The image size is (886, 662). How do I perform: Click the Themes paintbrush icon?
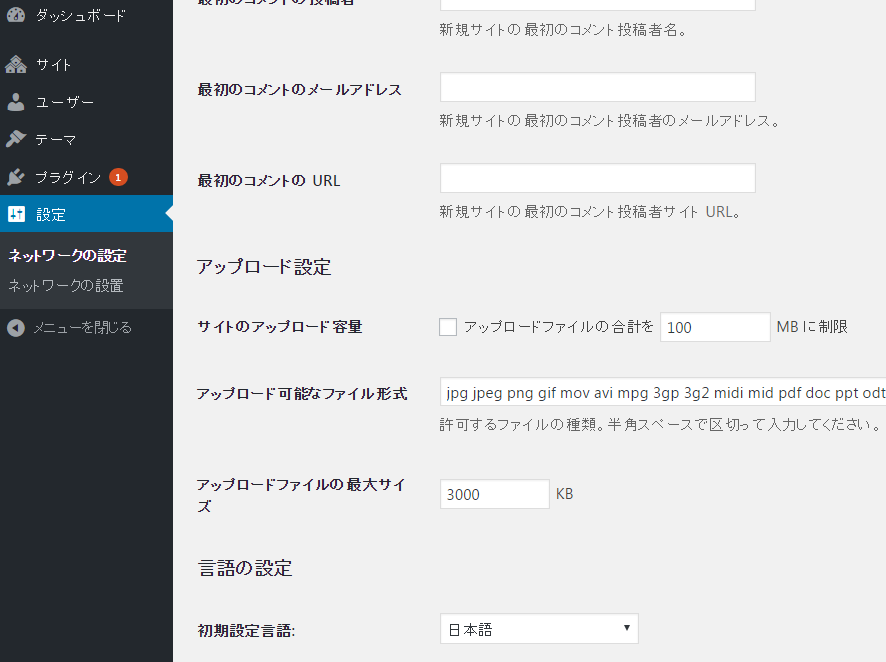(x=16, y=139)
